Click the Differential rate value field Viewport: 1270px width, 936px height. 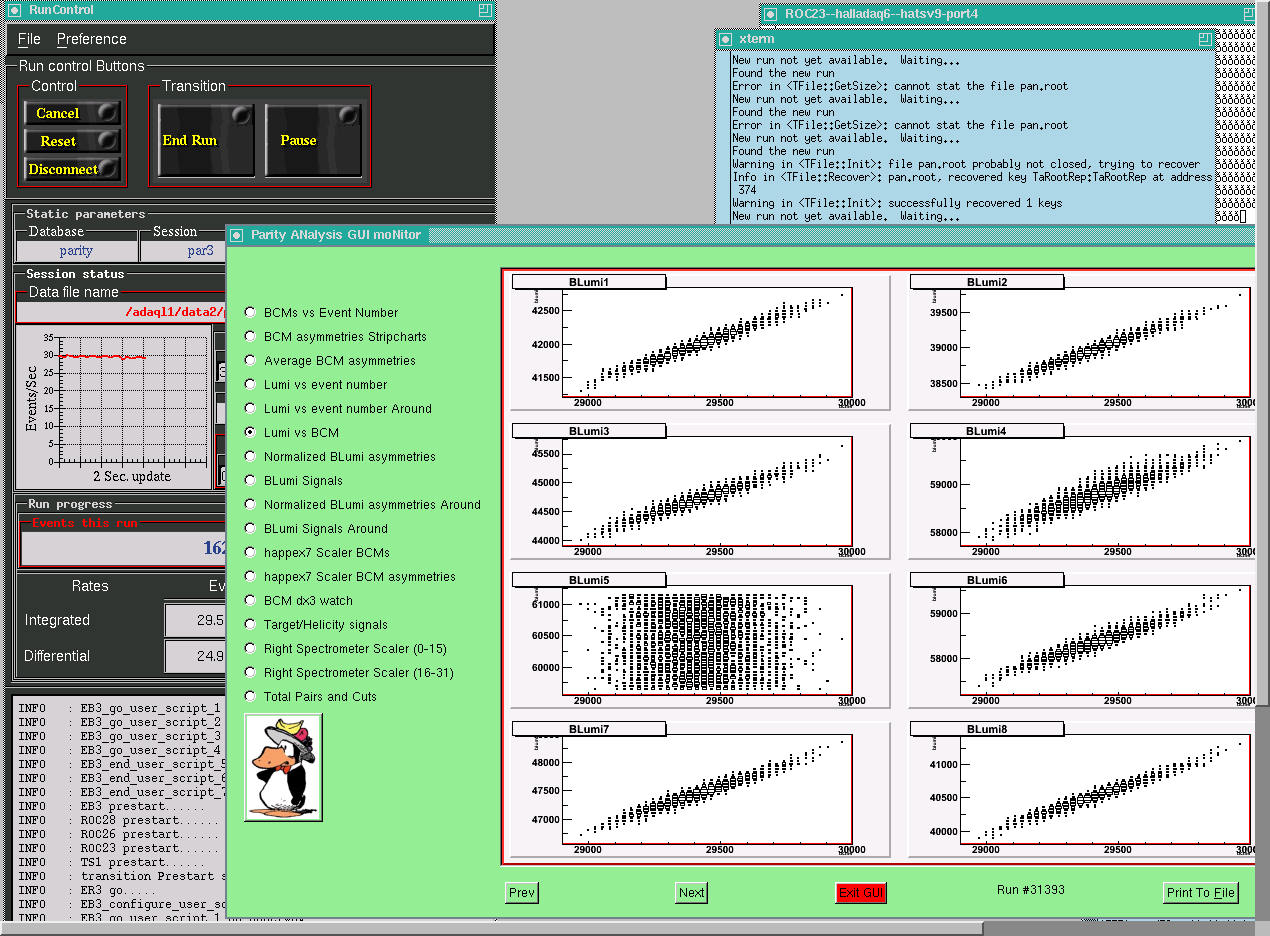[196, 656]
